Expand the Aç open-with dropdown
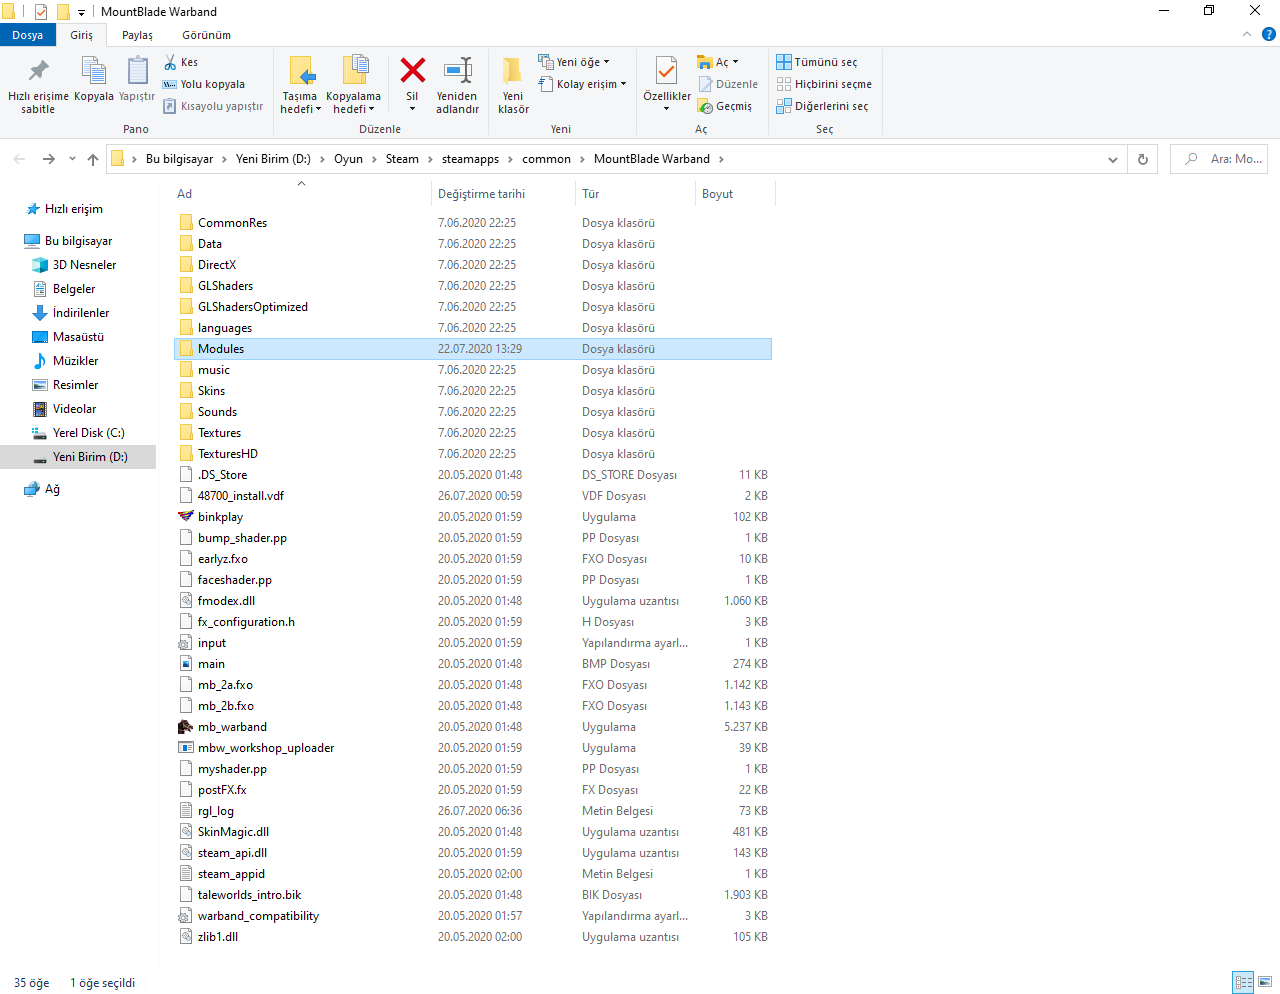Viewport: 1280px width, 994px height. (x=718, y=62)
